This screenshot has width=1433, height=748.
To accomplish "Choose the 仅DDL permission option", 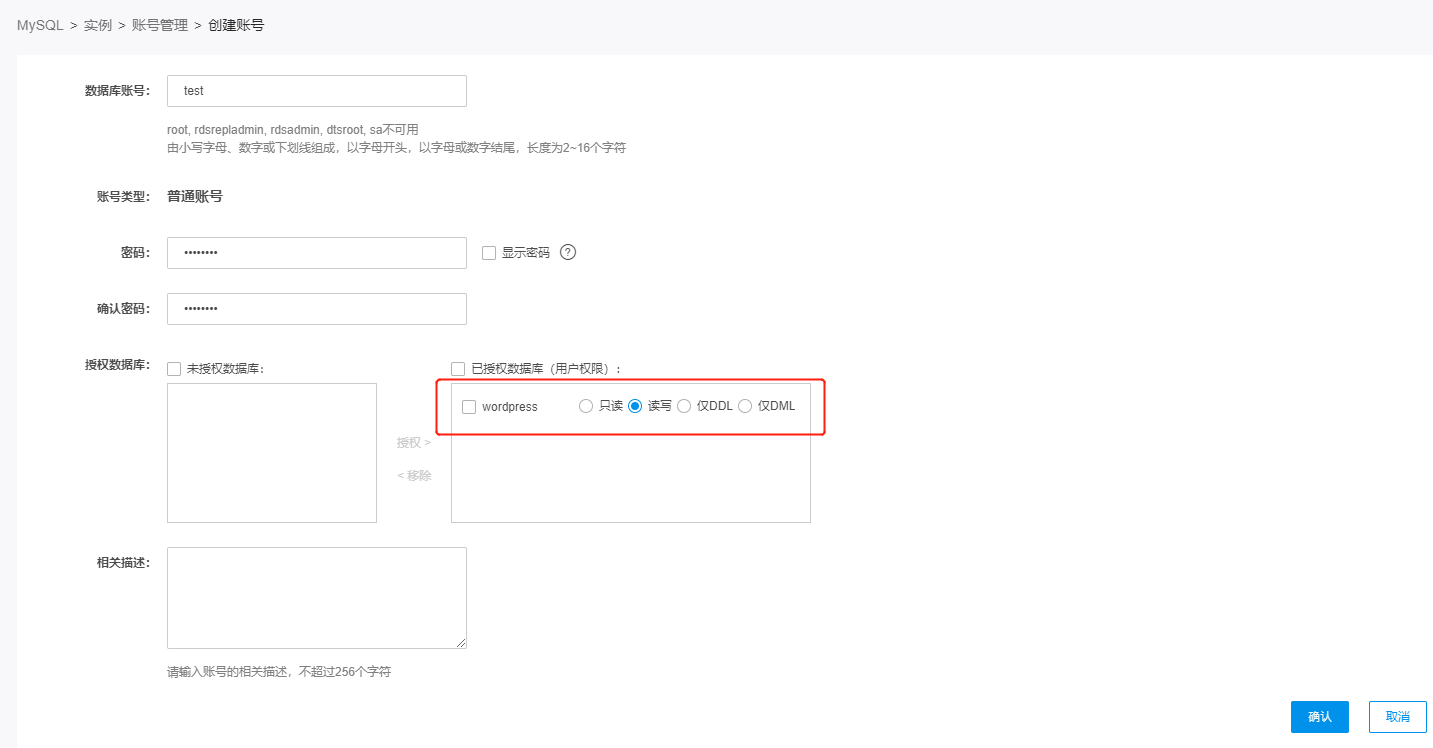I will 684,406.
